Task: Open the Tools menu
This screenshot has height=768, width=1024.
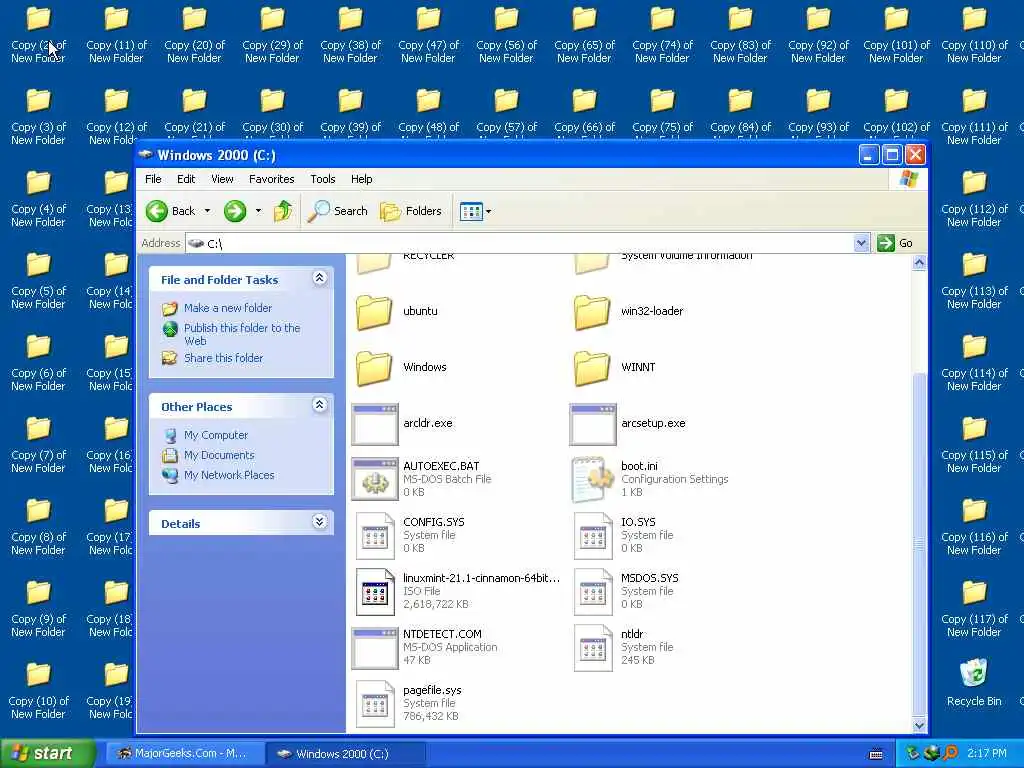Action: coord(323,179)
